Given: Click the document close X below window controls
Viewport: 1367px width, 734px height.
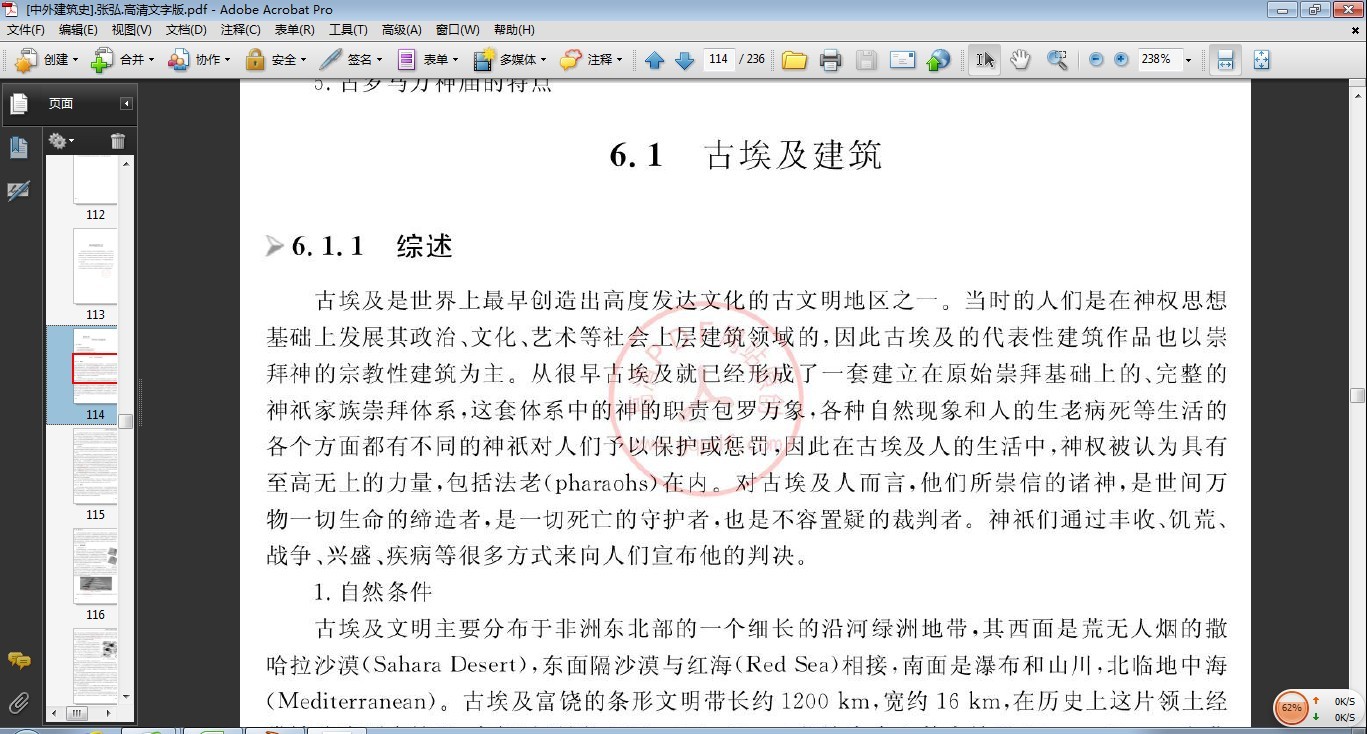Looking at the screenshot, I should click(x=1354, y=30).
